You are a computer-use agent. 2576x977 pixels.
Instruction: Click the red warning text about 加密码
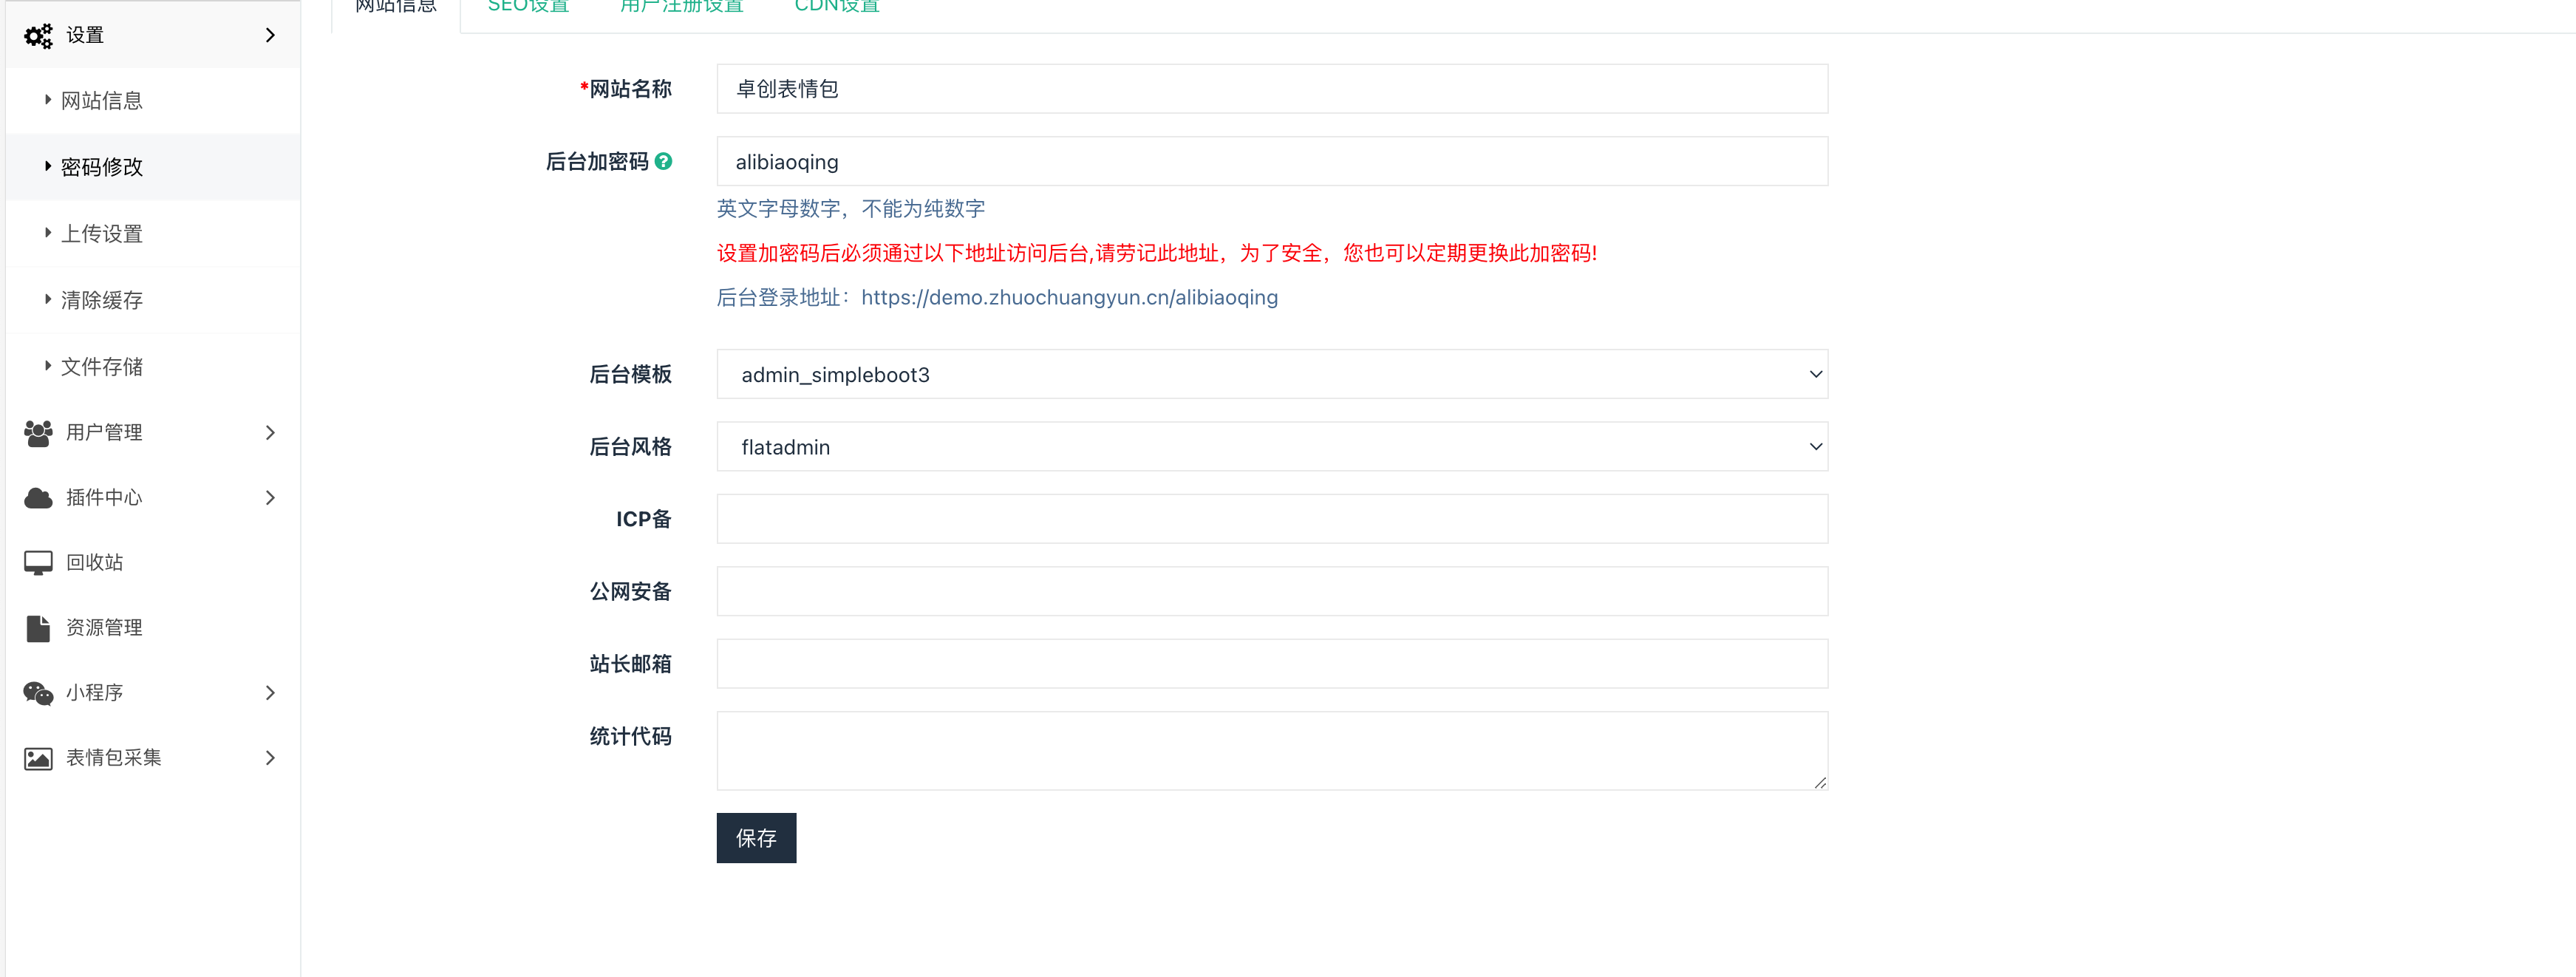tap(1157, 253)
